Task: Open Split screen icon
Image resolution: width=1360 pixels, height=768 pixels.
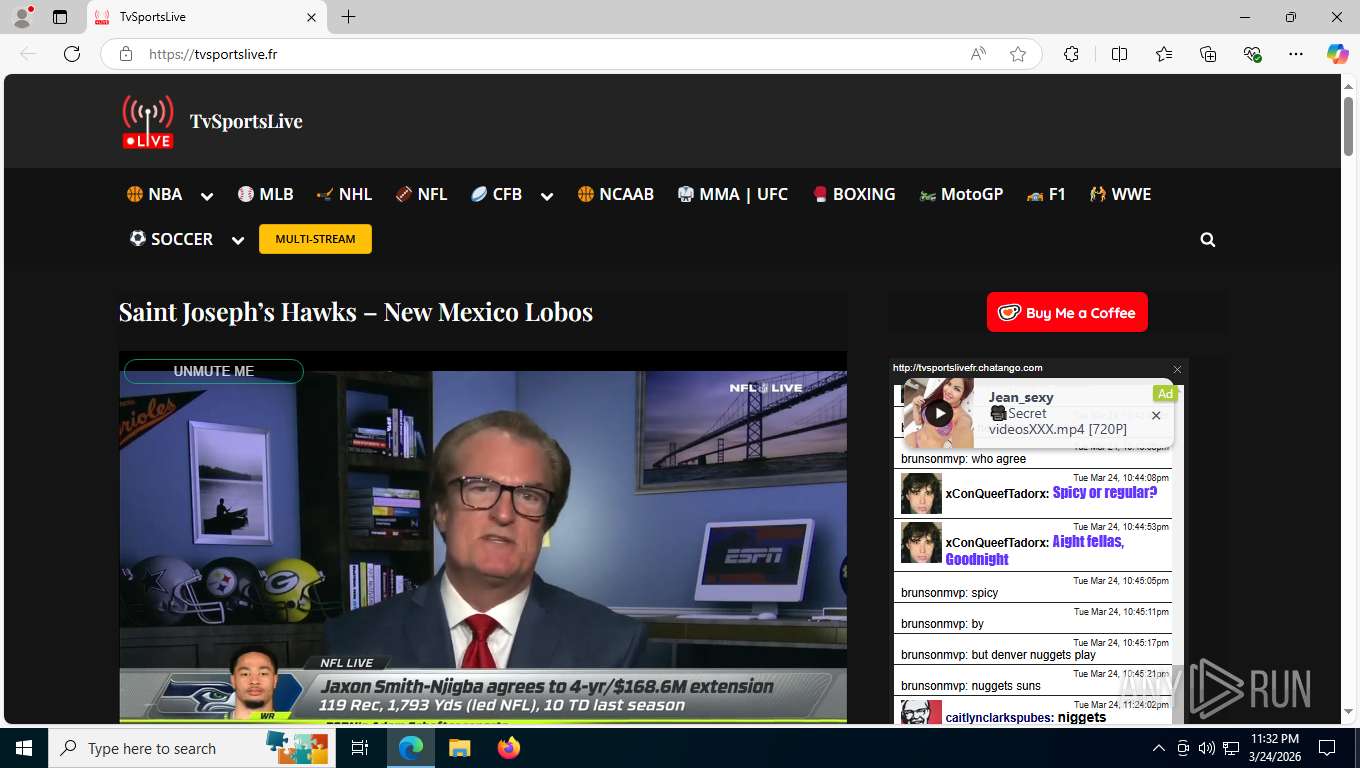Action: (x=1119, y=54)
